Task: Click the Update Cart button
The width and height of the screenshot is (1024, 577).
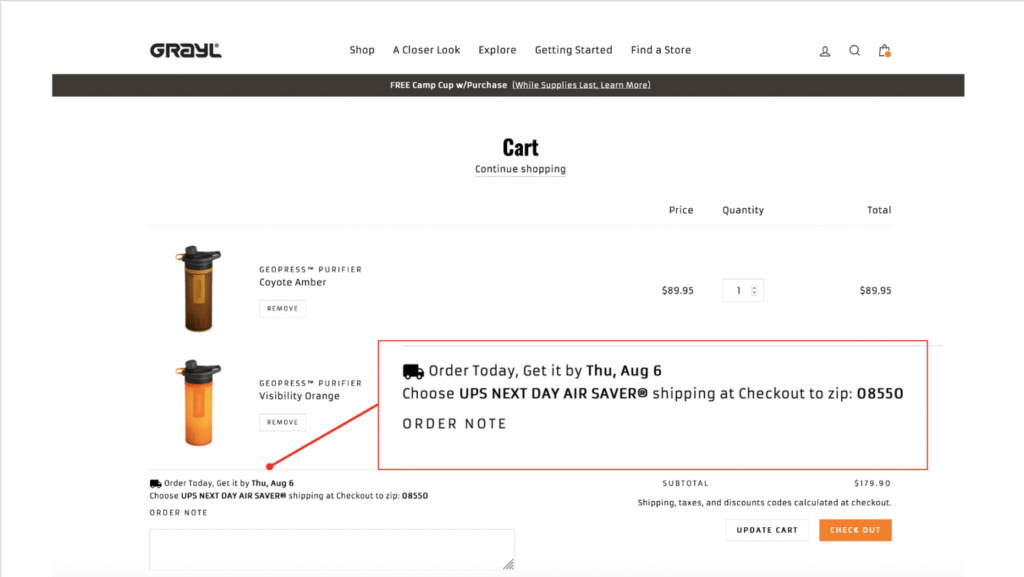Action: pyautogui.click(x=767, y=530)
